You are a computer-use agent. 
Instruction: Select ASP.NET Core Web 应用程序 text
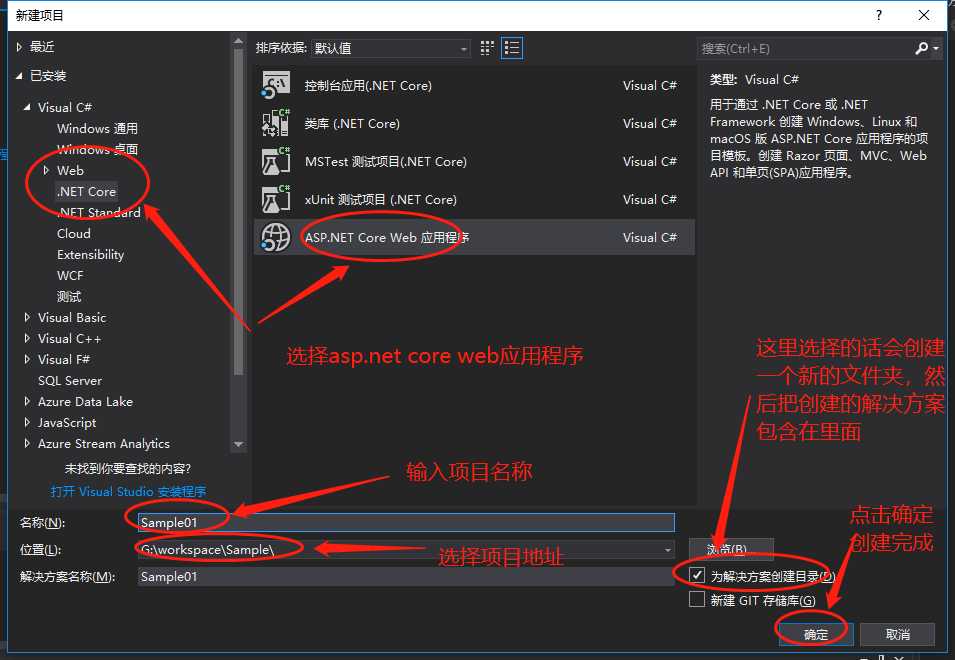pyautogui.click(x=387, y=237)
